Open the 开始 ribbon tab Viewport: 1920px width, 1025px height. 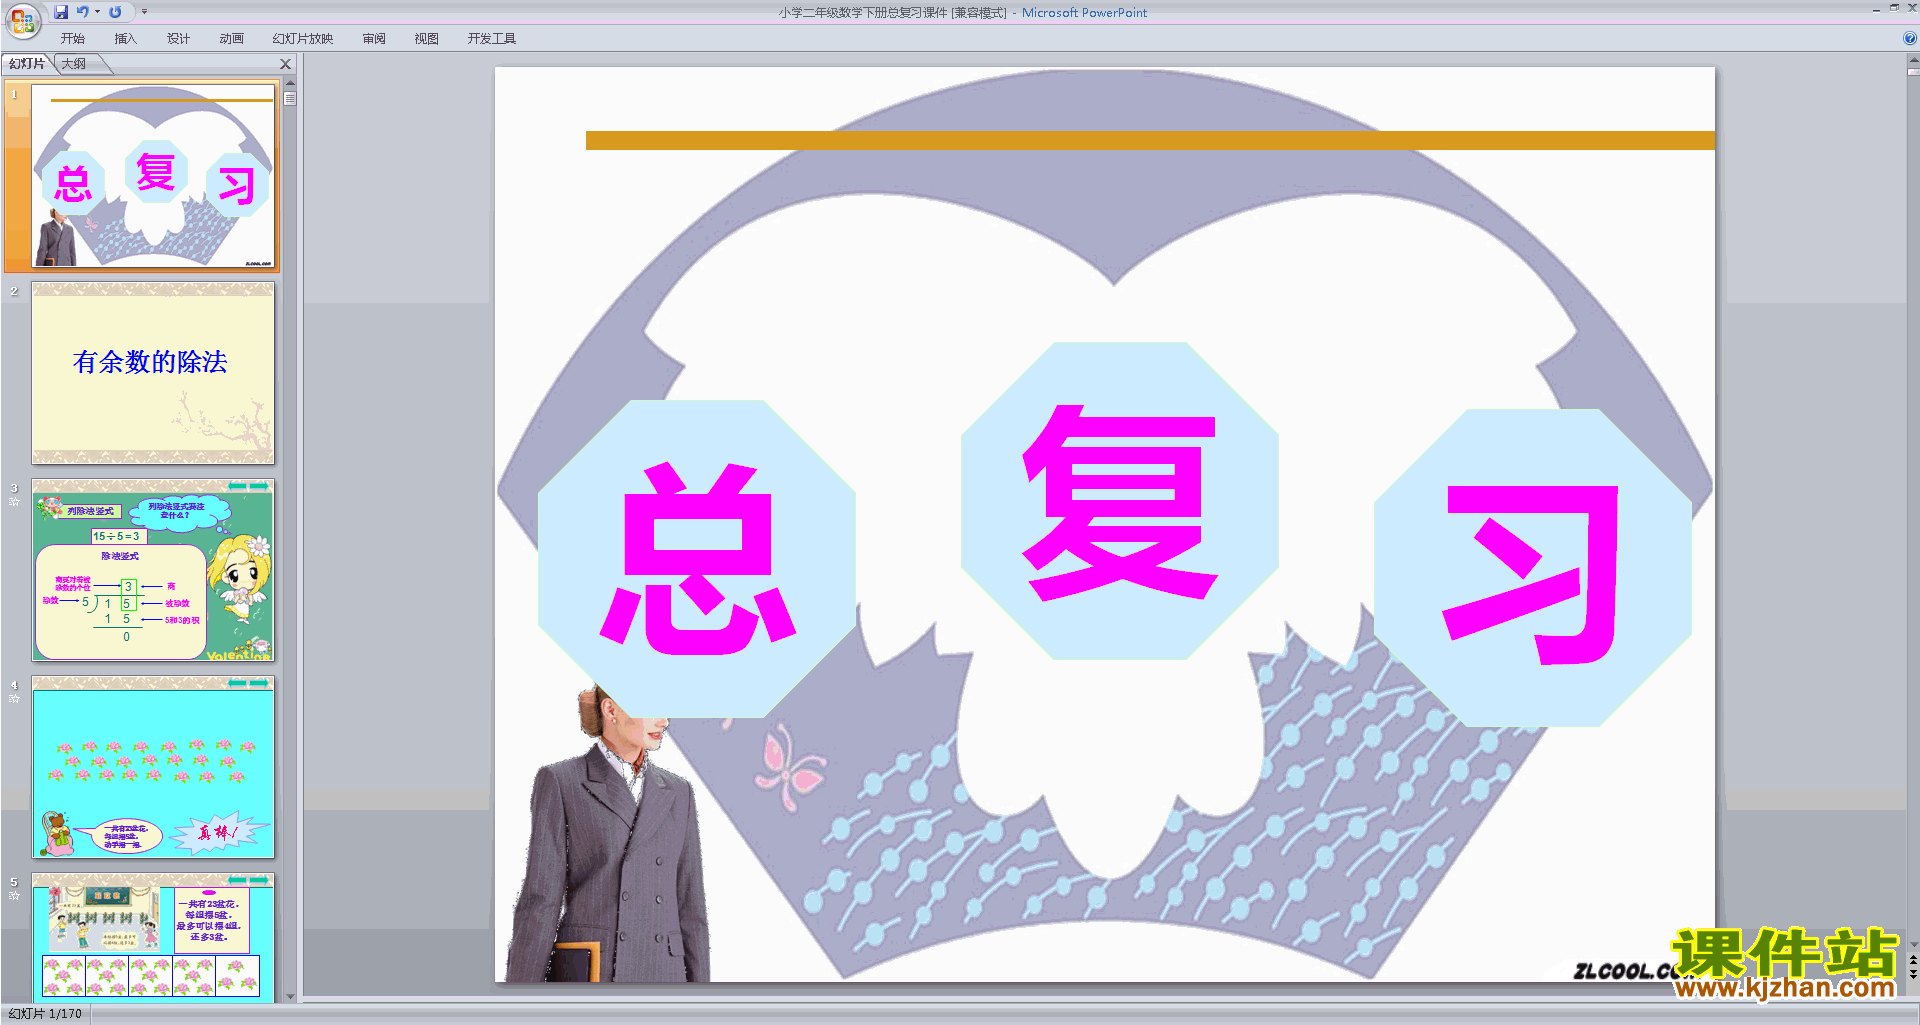tap(72, 39)
